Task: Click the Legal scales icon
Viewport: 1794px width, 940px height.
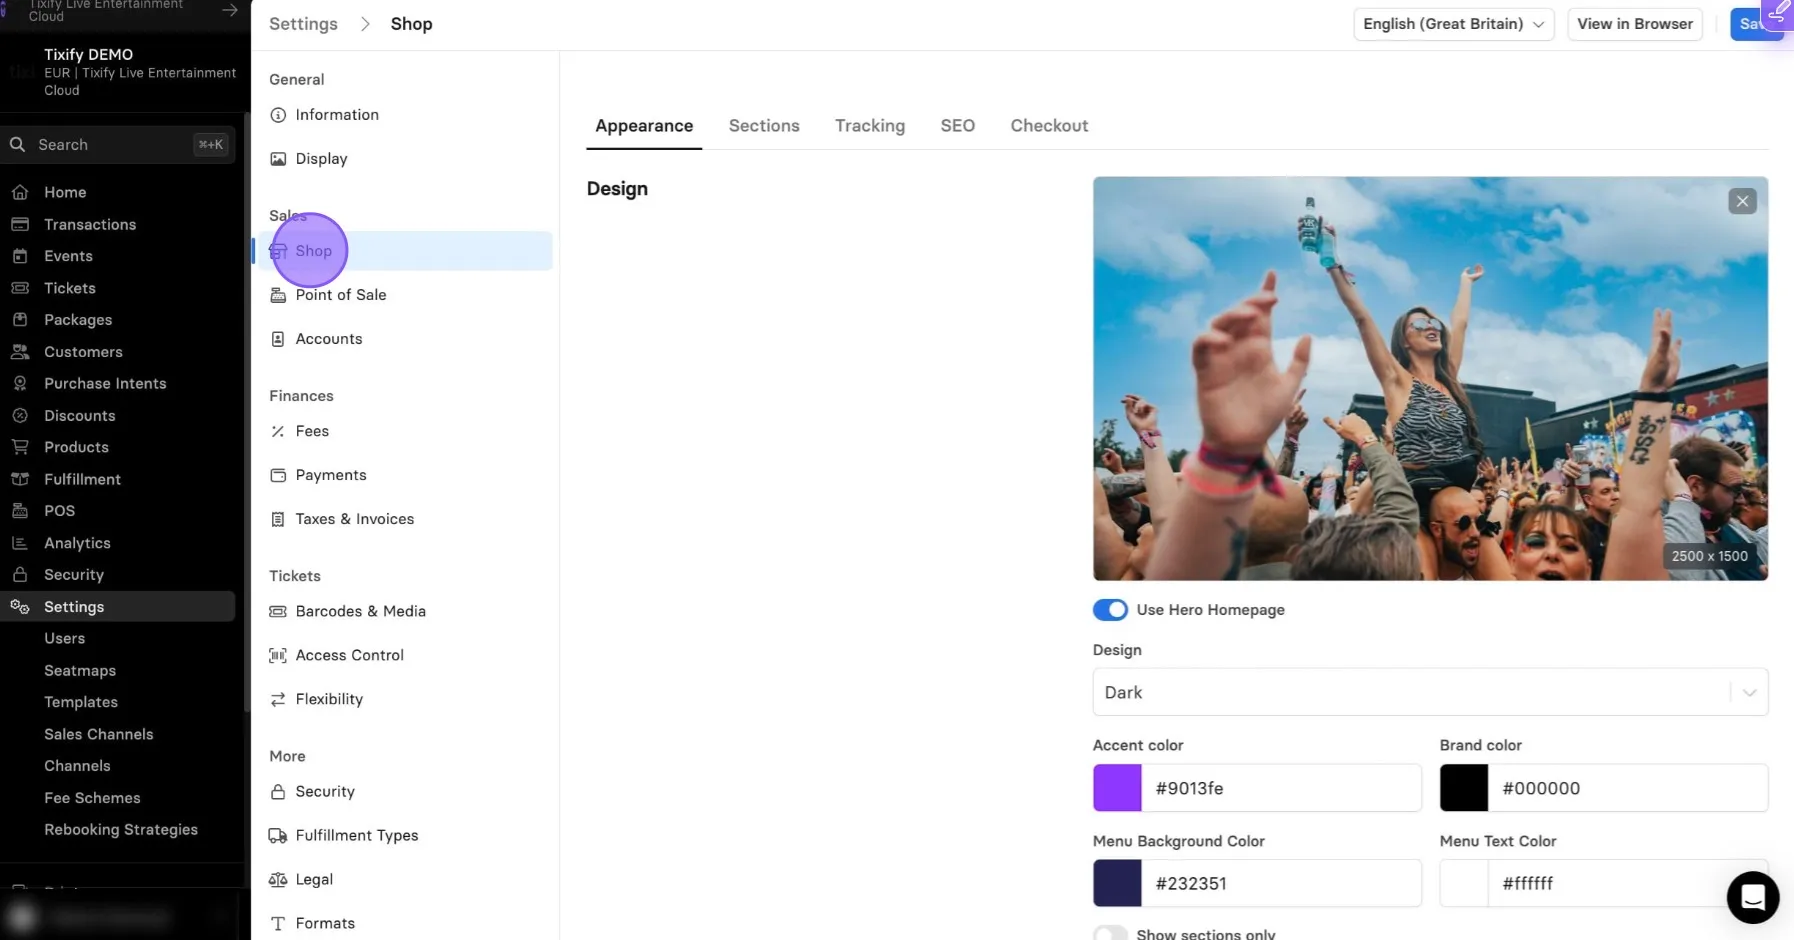Action: [x=278, y=879]
